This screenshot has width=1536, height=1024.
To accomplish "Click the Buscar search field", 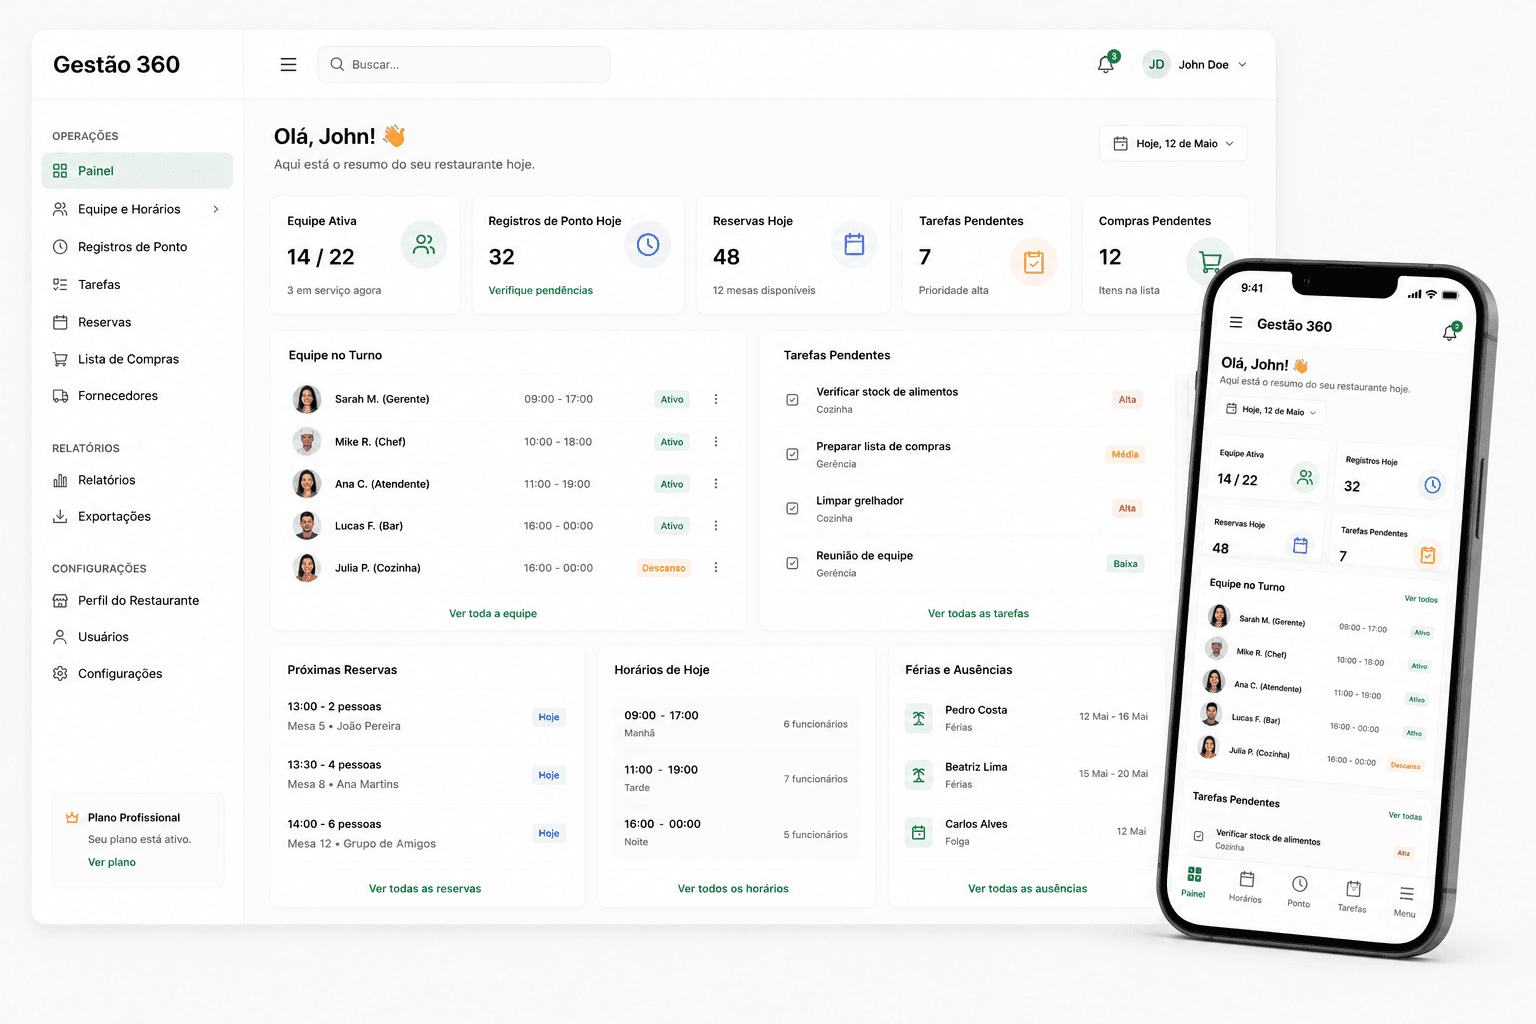I will [464, 65].
